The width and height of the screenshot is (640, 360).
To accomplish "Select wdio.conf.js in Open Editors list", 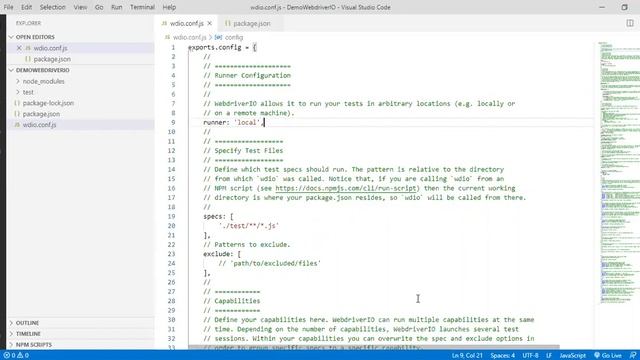I will click(x=51, y=48).
